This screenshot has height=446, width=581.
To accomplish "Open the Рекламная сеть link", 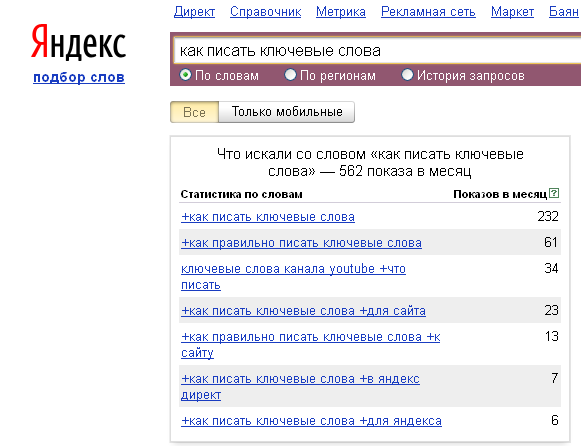I will tap(428, 11).
